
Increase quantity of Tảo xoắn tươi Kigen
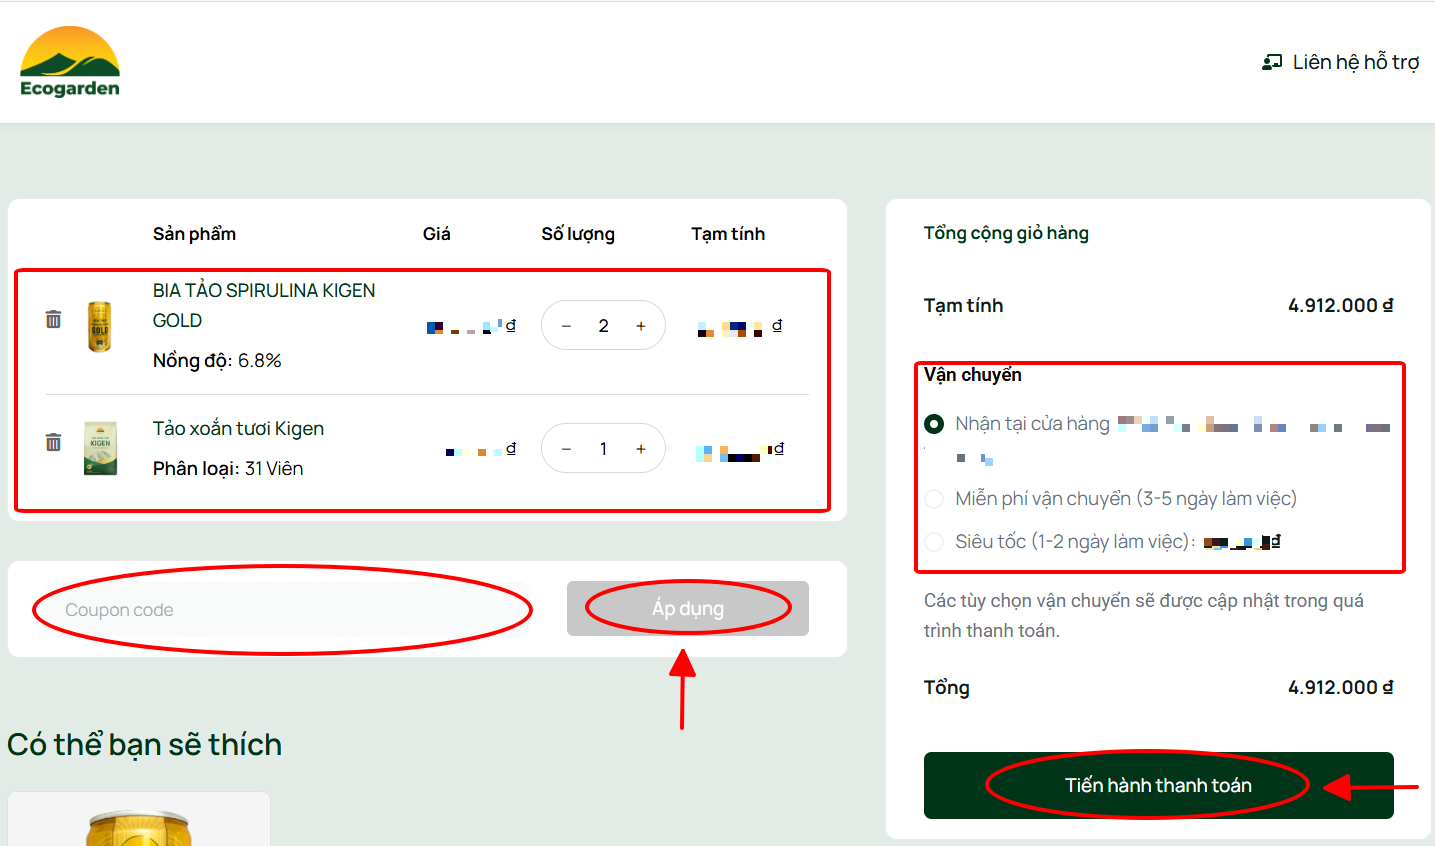tap(641, 449)
